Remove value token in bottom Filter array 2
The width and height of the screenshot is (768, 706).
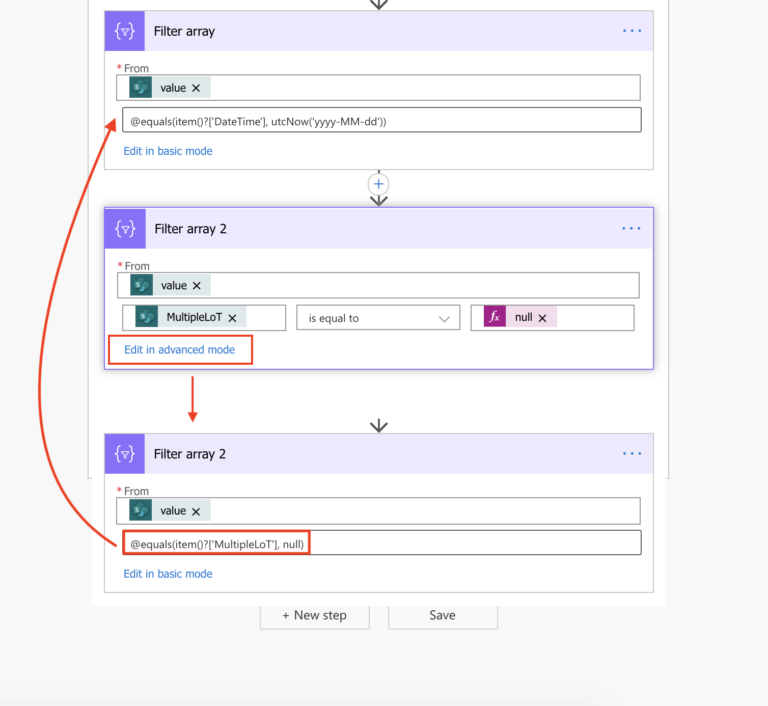(x=196, y=511)
